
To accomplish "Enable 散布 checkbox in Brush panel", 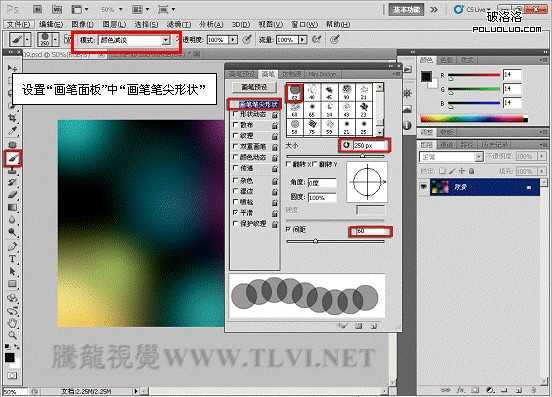I will 236,125.
